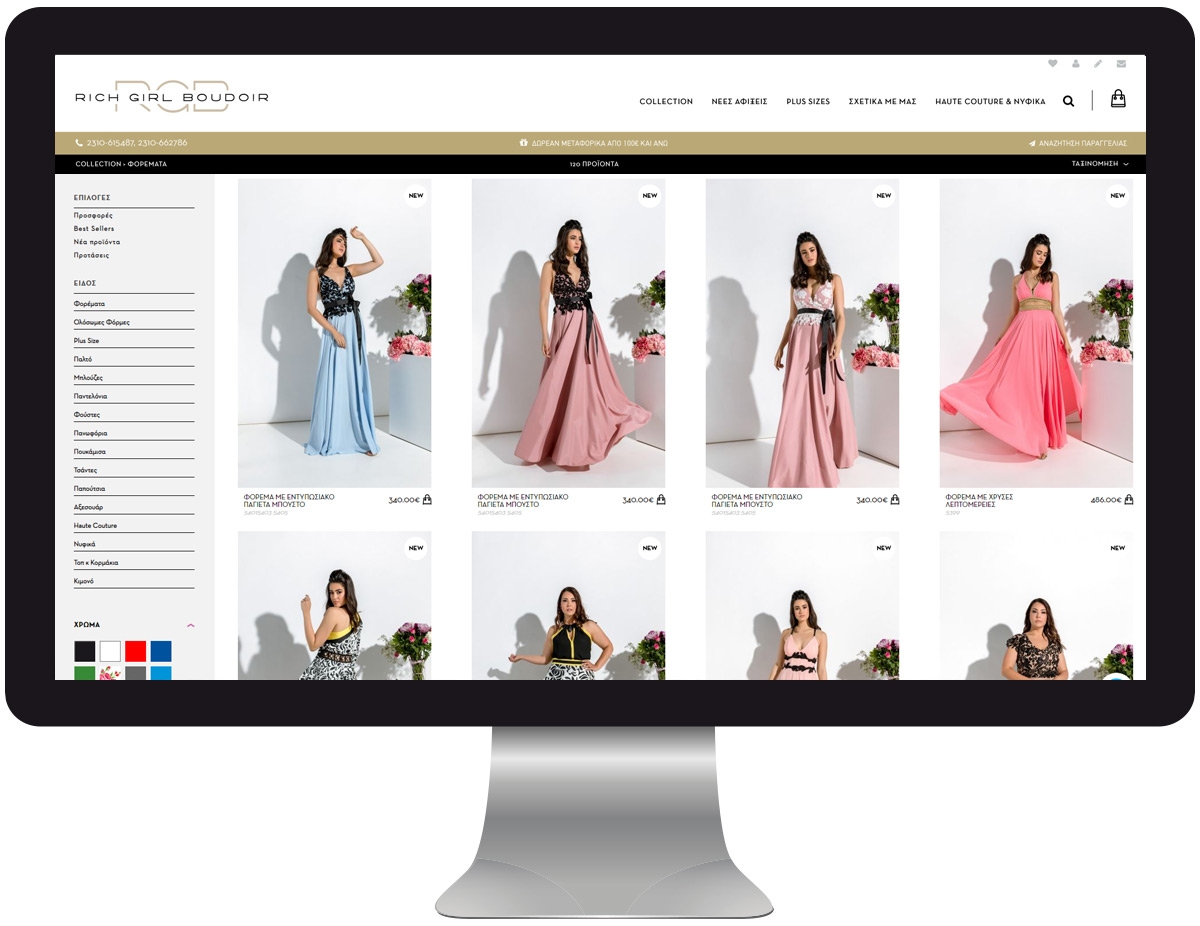The width and height of the screenshot is (1200, 926).
Task: Collapse the Χρώμα color filter section
Action: click(x=190, y=625)
